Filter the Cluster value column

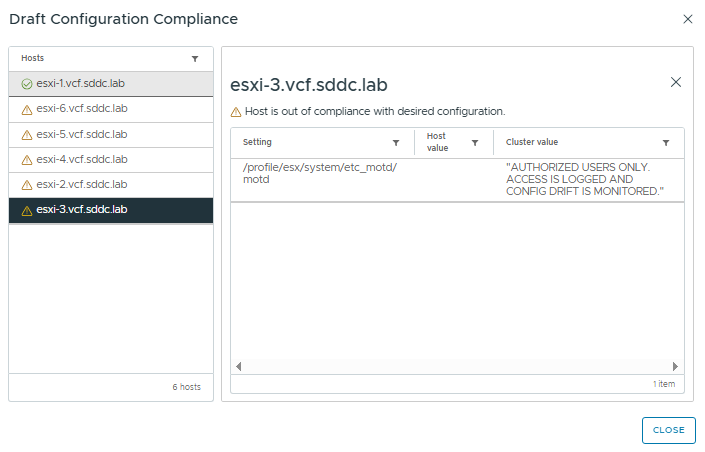[x=666, y=143]
